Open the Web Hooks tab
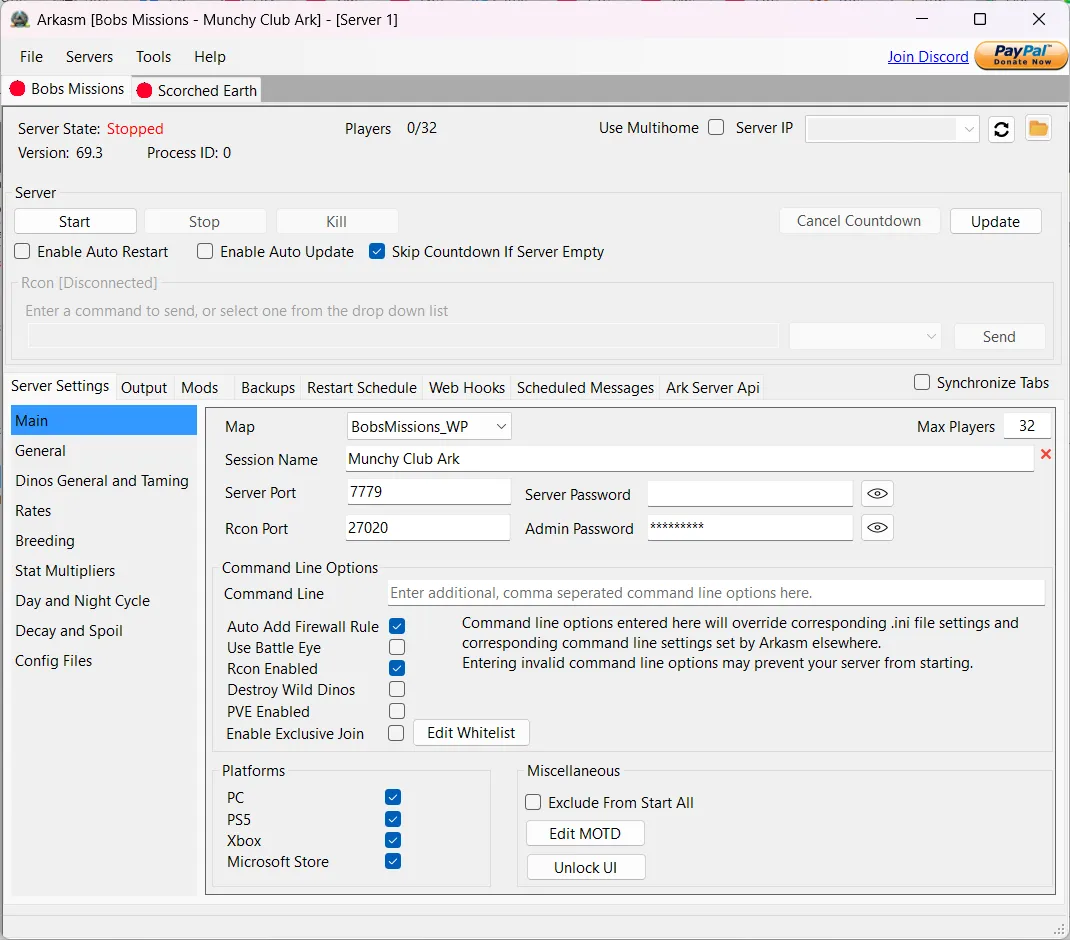This screenshot has height=940, width=1070. (467, 388)
